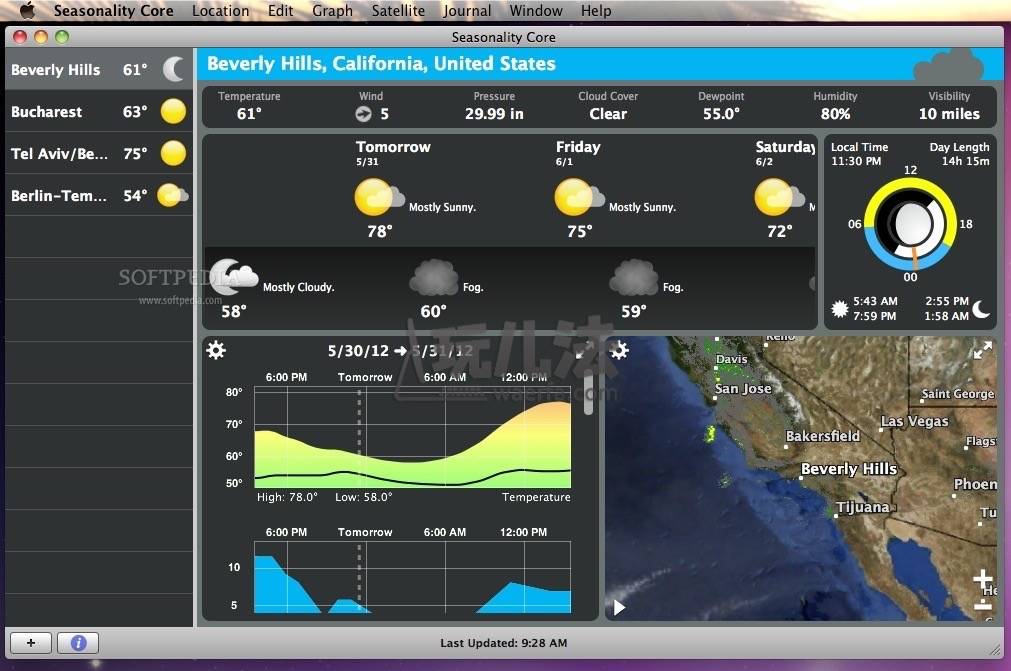Play the satellite map animation
This screenshot has height=671, width=1011.
click(x=619, y=607)
